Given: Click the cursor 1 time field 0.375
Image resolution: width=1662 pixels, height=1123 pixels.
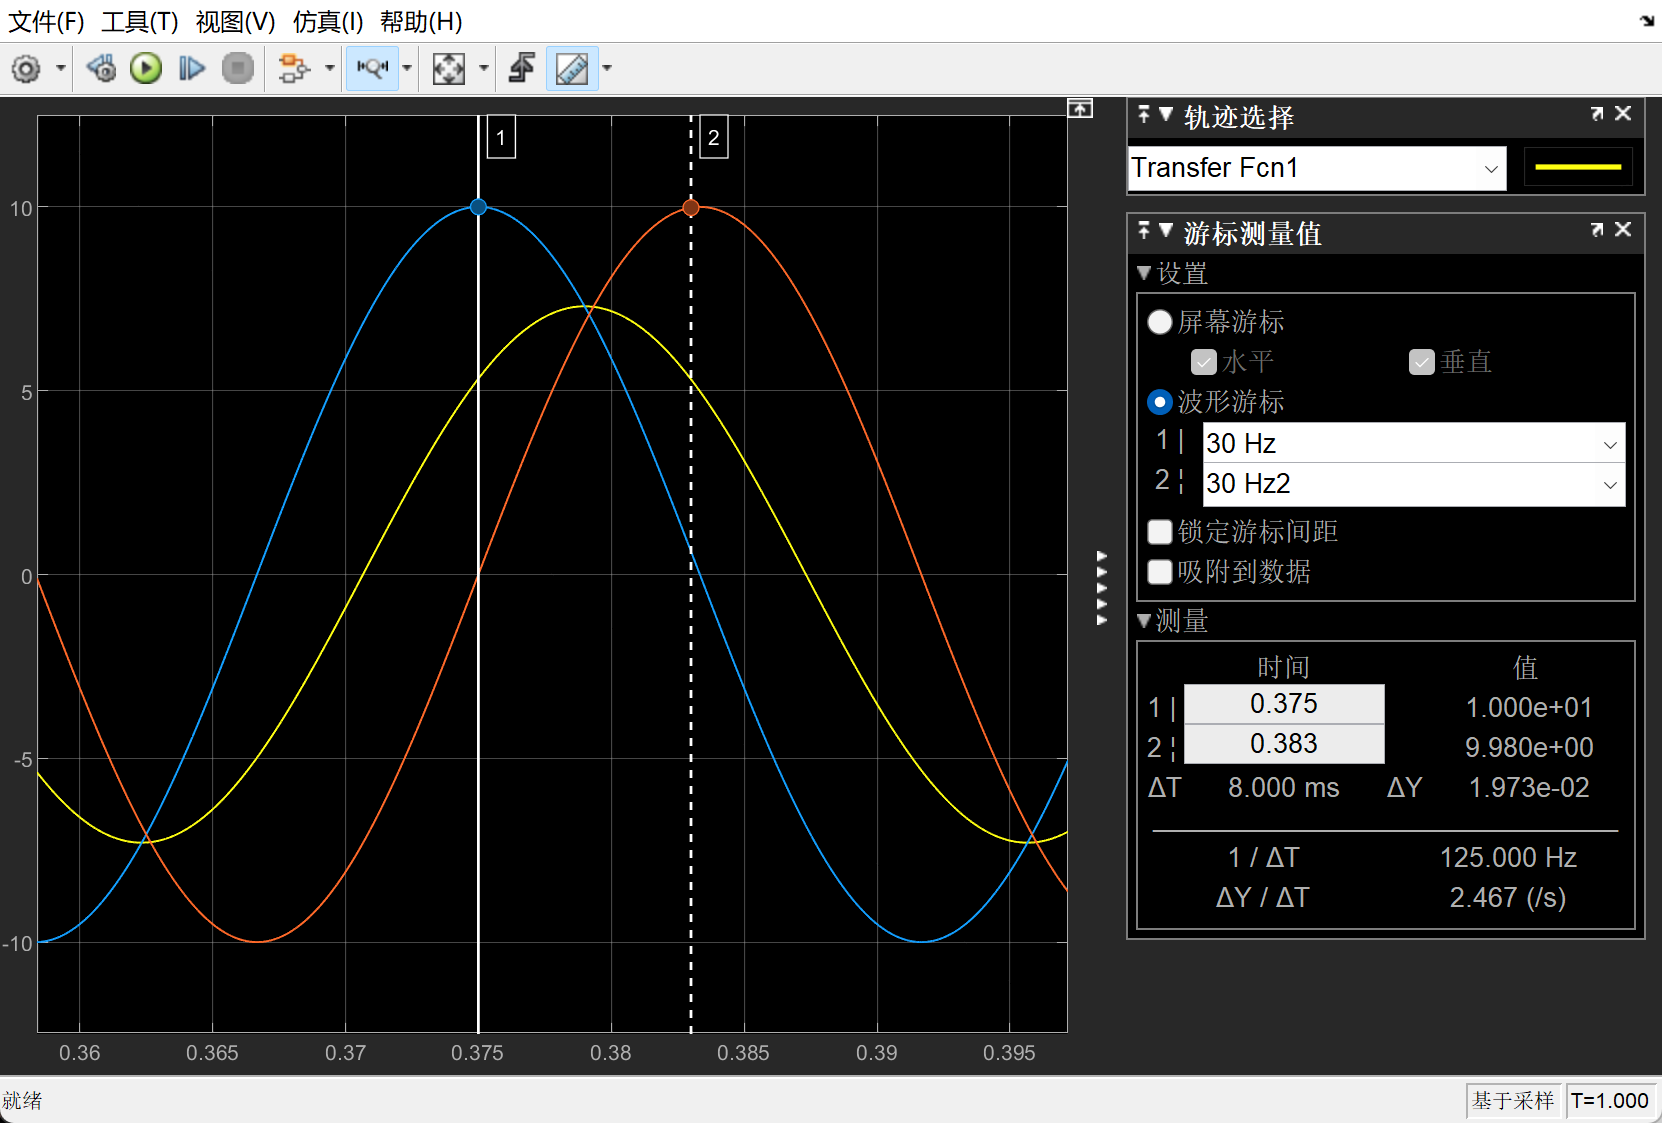Looking at the screenshot, I should click(x=1284, y=704).
